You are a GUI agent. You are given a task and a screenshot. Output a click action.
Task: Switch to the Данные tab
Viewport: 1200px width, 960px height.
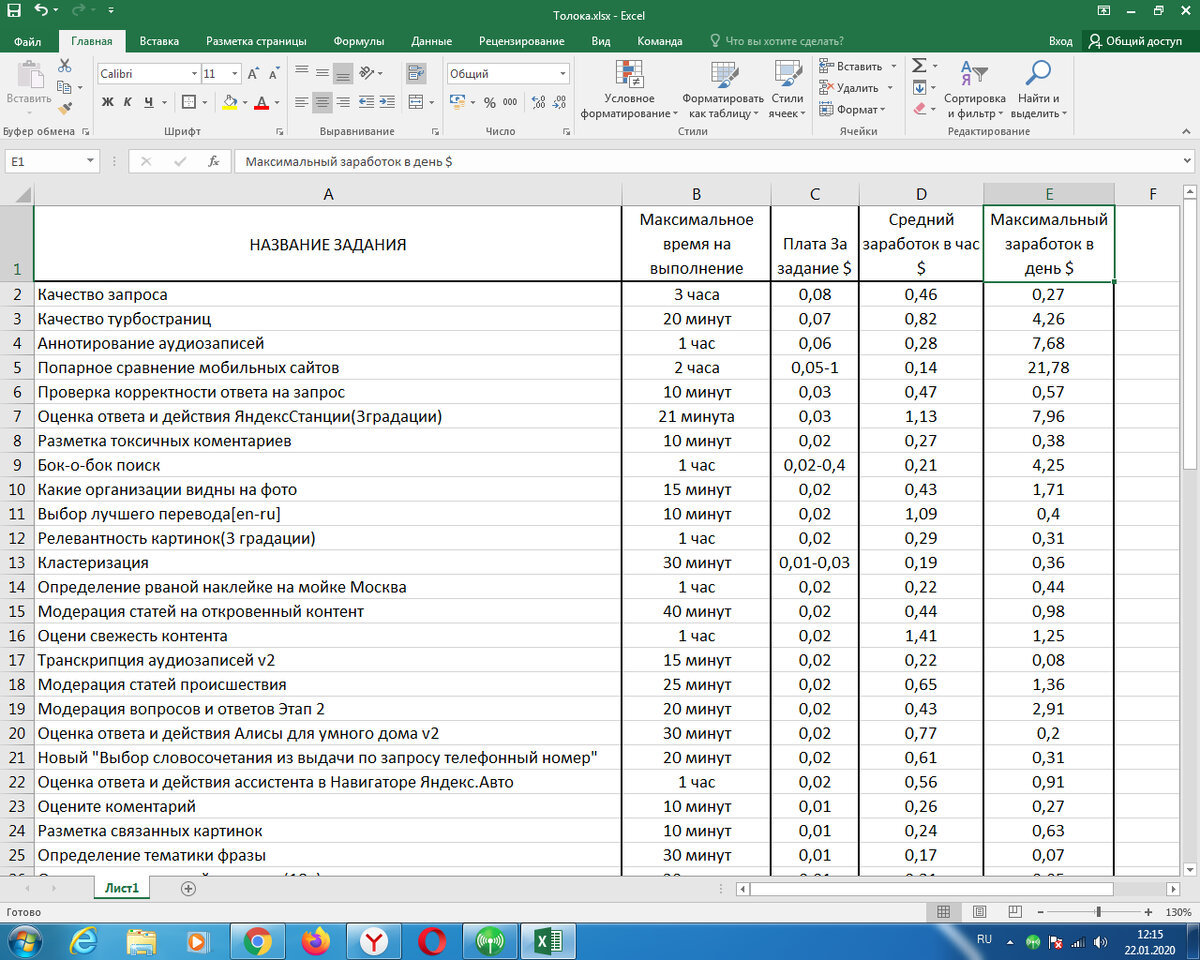(x=431, y=41)
